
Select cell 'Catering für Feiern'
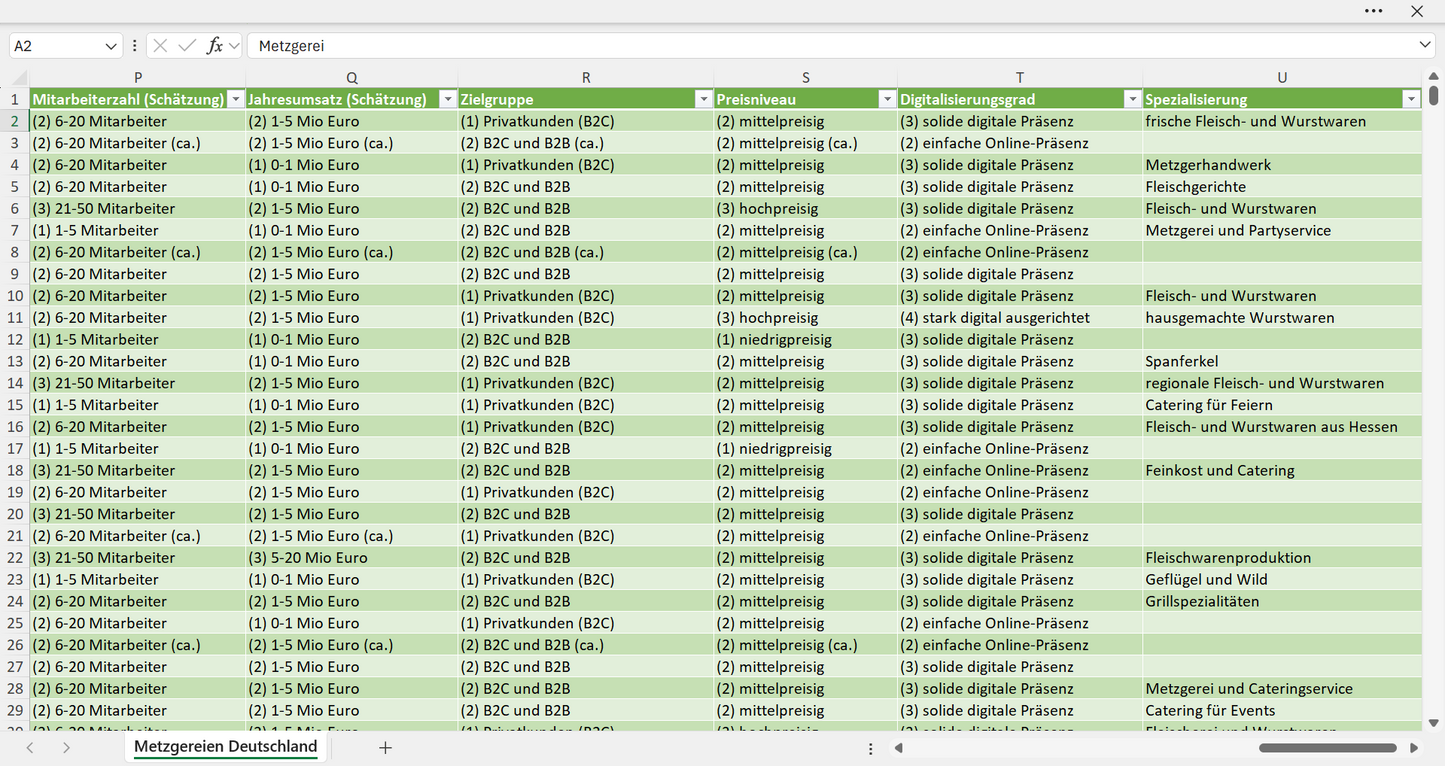1282,405
